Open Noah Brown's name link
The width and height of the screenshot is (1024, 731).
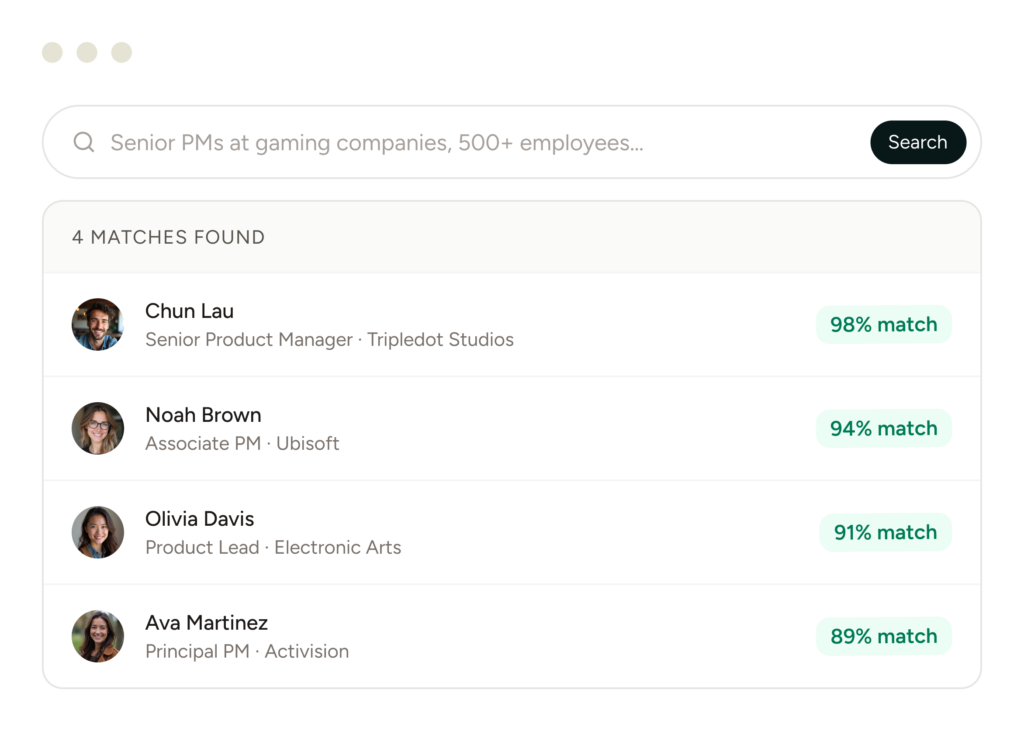[x=203, y=415]
